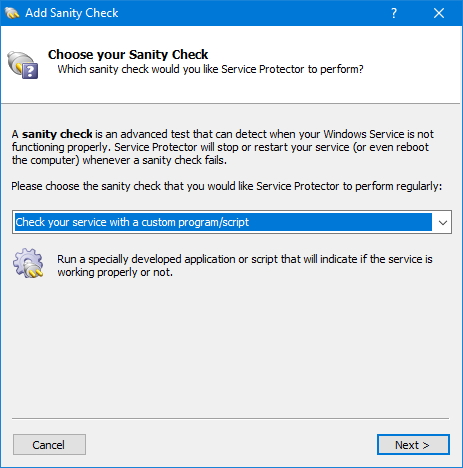
Task: Open context help with the question mark button
Action: [x=394, y=13]
